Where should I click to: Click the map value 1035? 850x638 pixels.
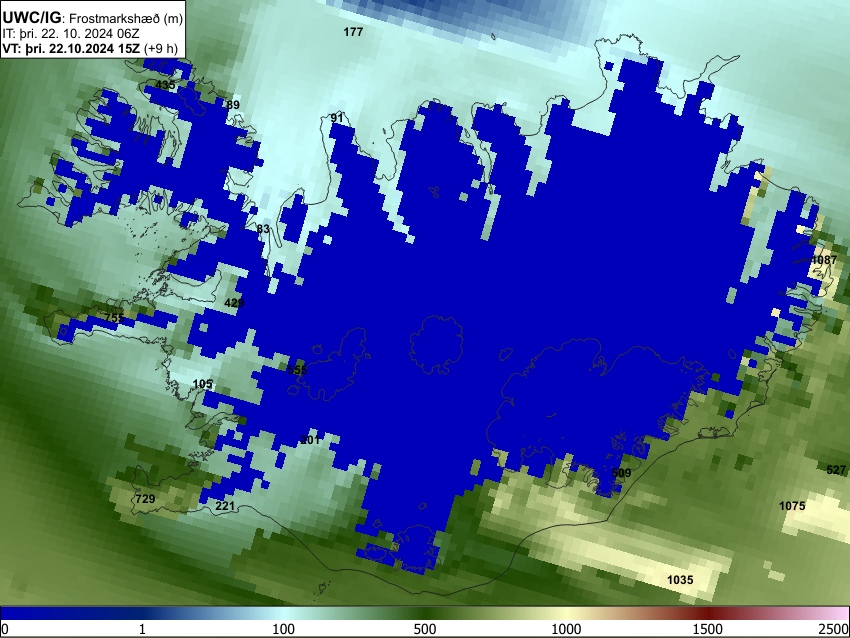680,579
